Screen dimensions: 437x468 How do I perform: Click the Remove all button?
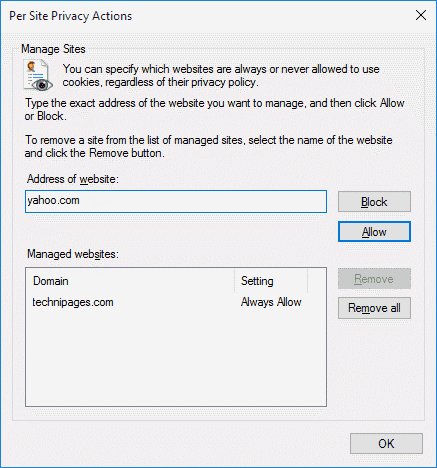click(x=374, y=308)
